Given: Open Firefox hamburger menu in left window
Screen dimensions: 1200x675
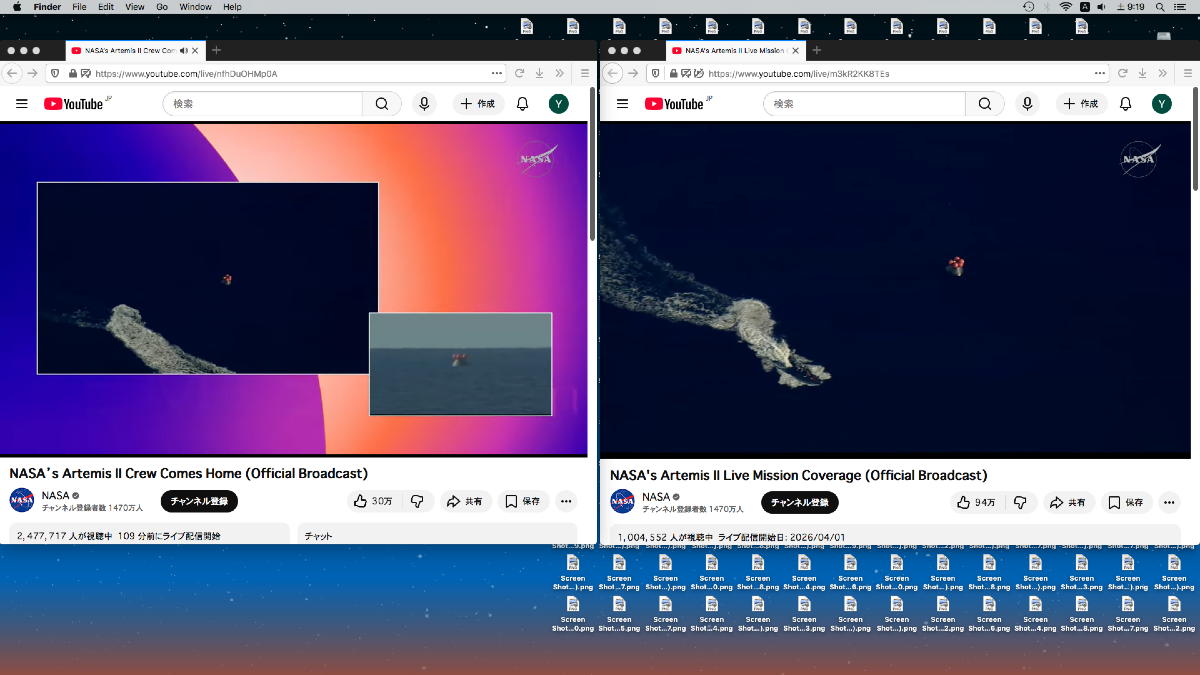Looking at the screenshot, I should (585, 73).
